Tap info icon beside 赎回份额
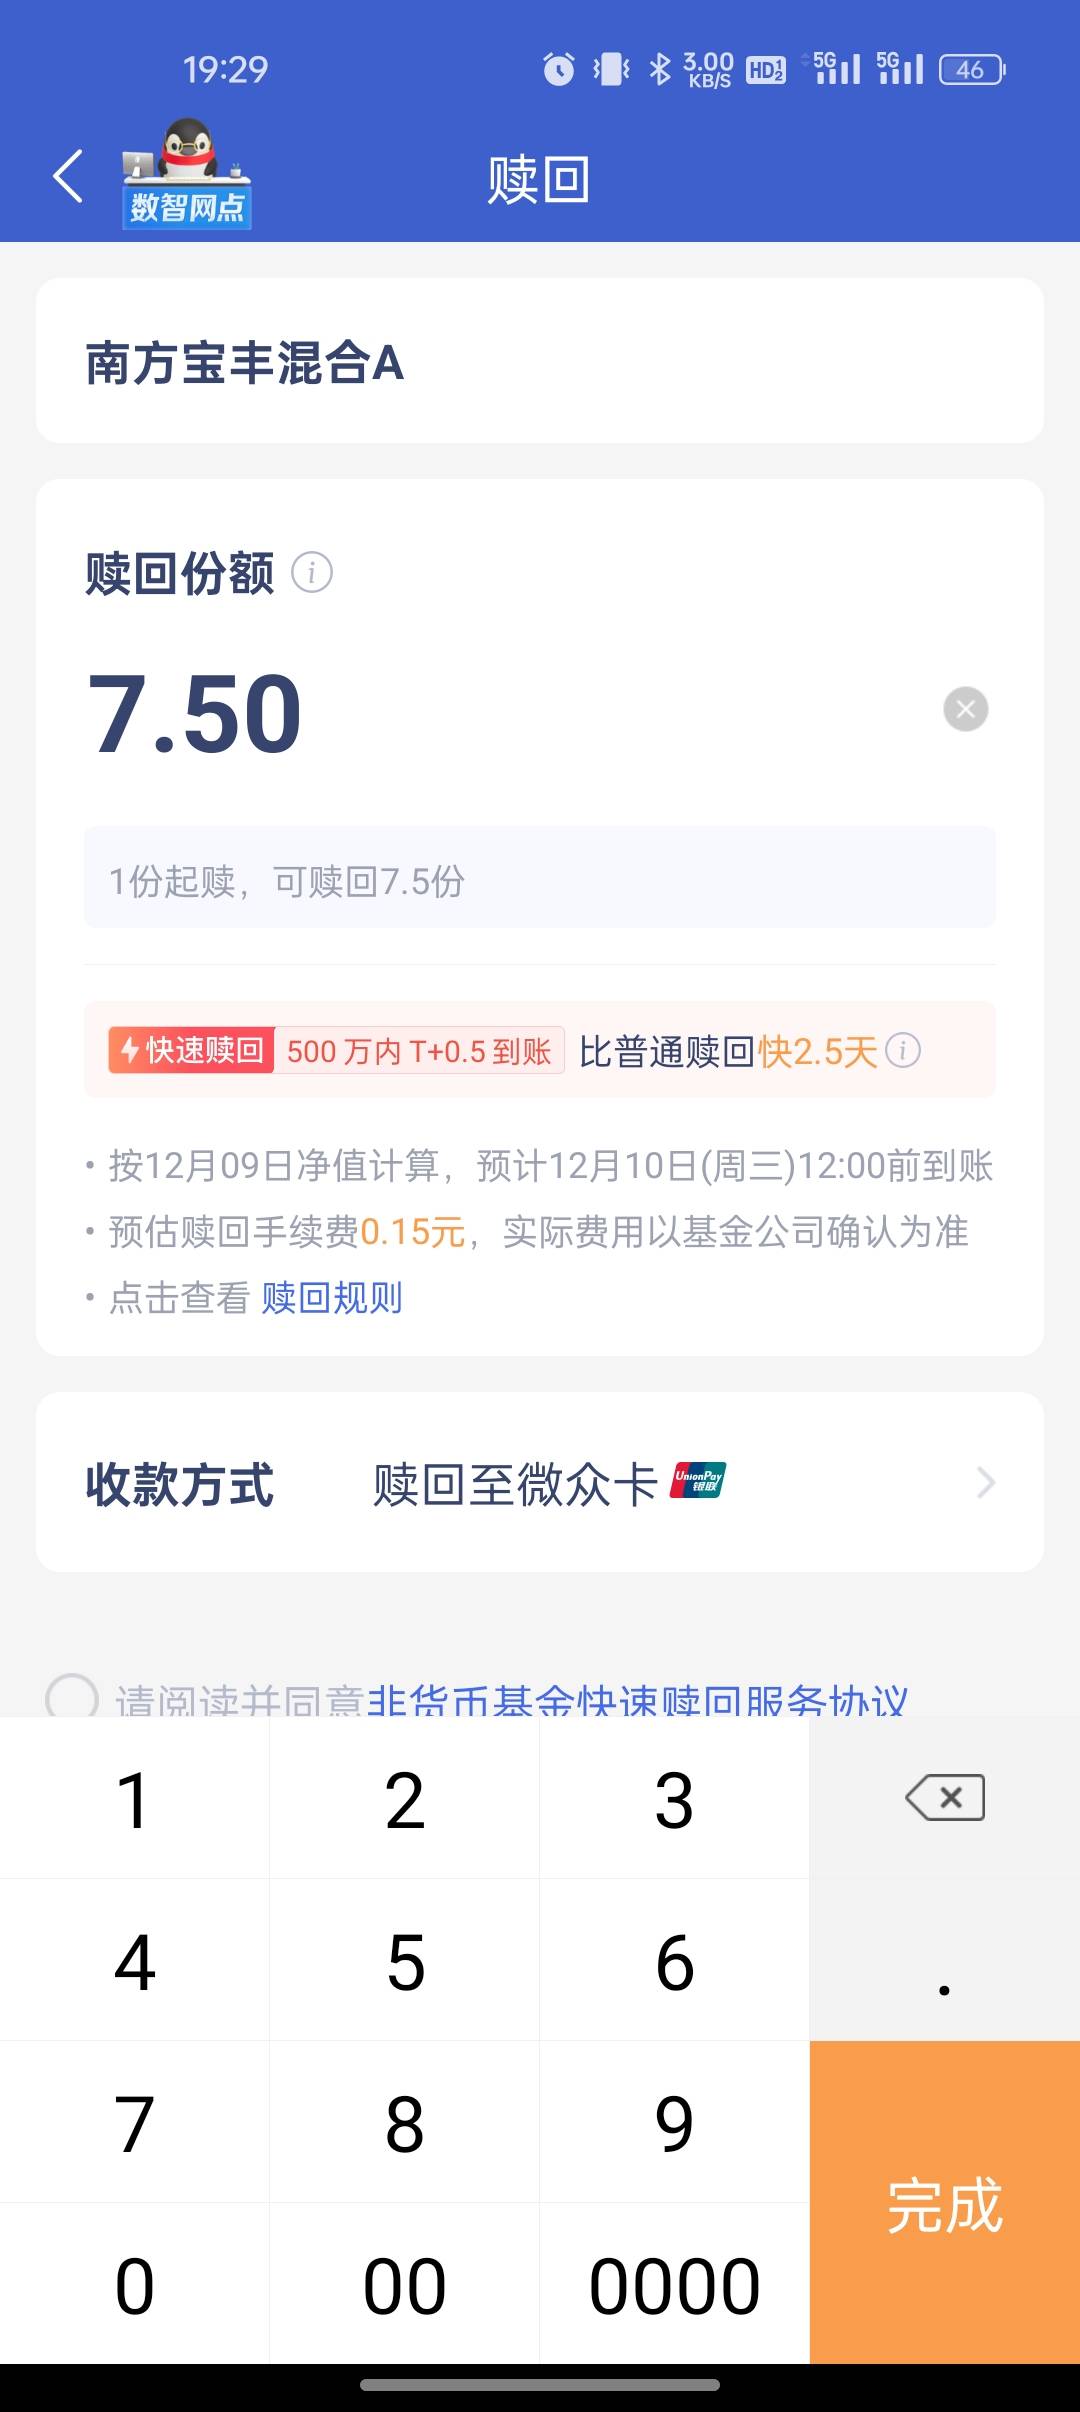The image size is (1080, 2412). click(311, 573)
